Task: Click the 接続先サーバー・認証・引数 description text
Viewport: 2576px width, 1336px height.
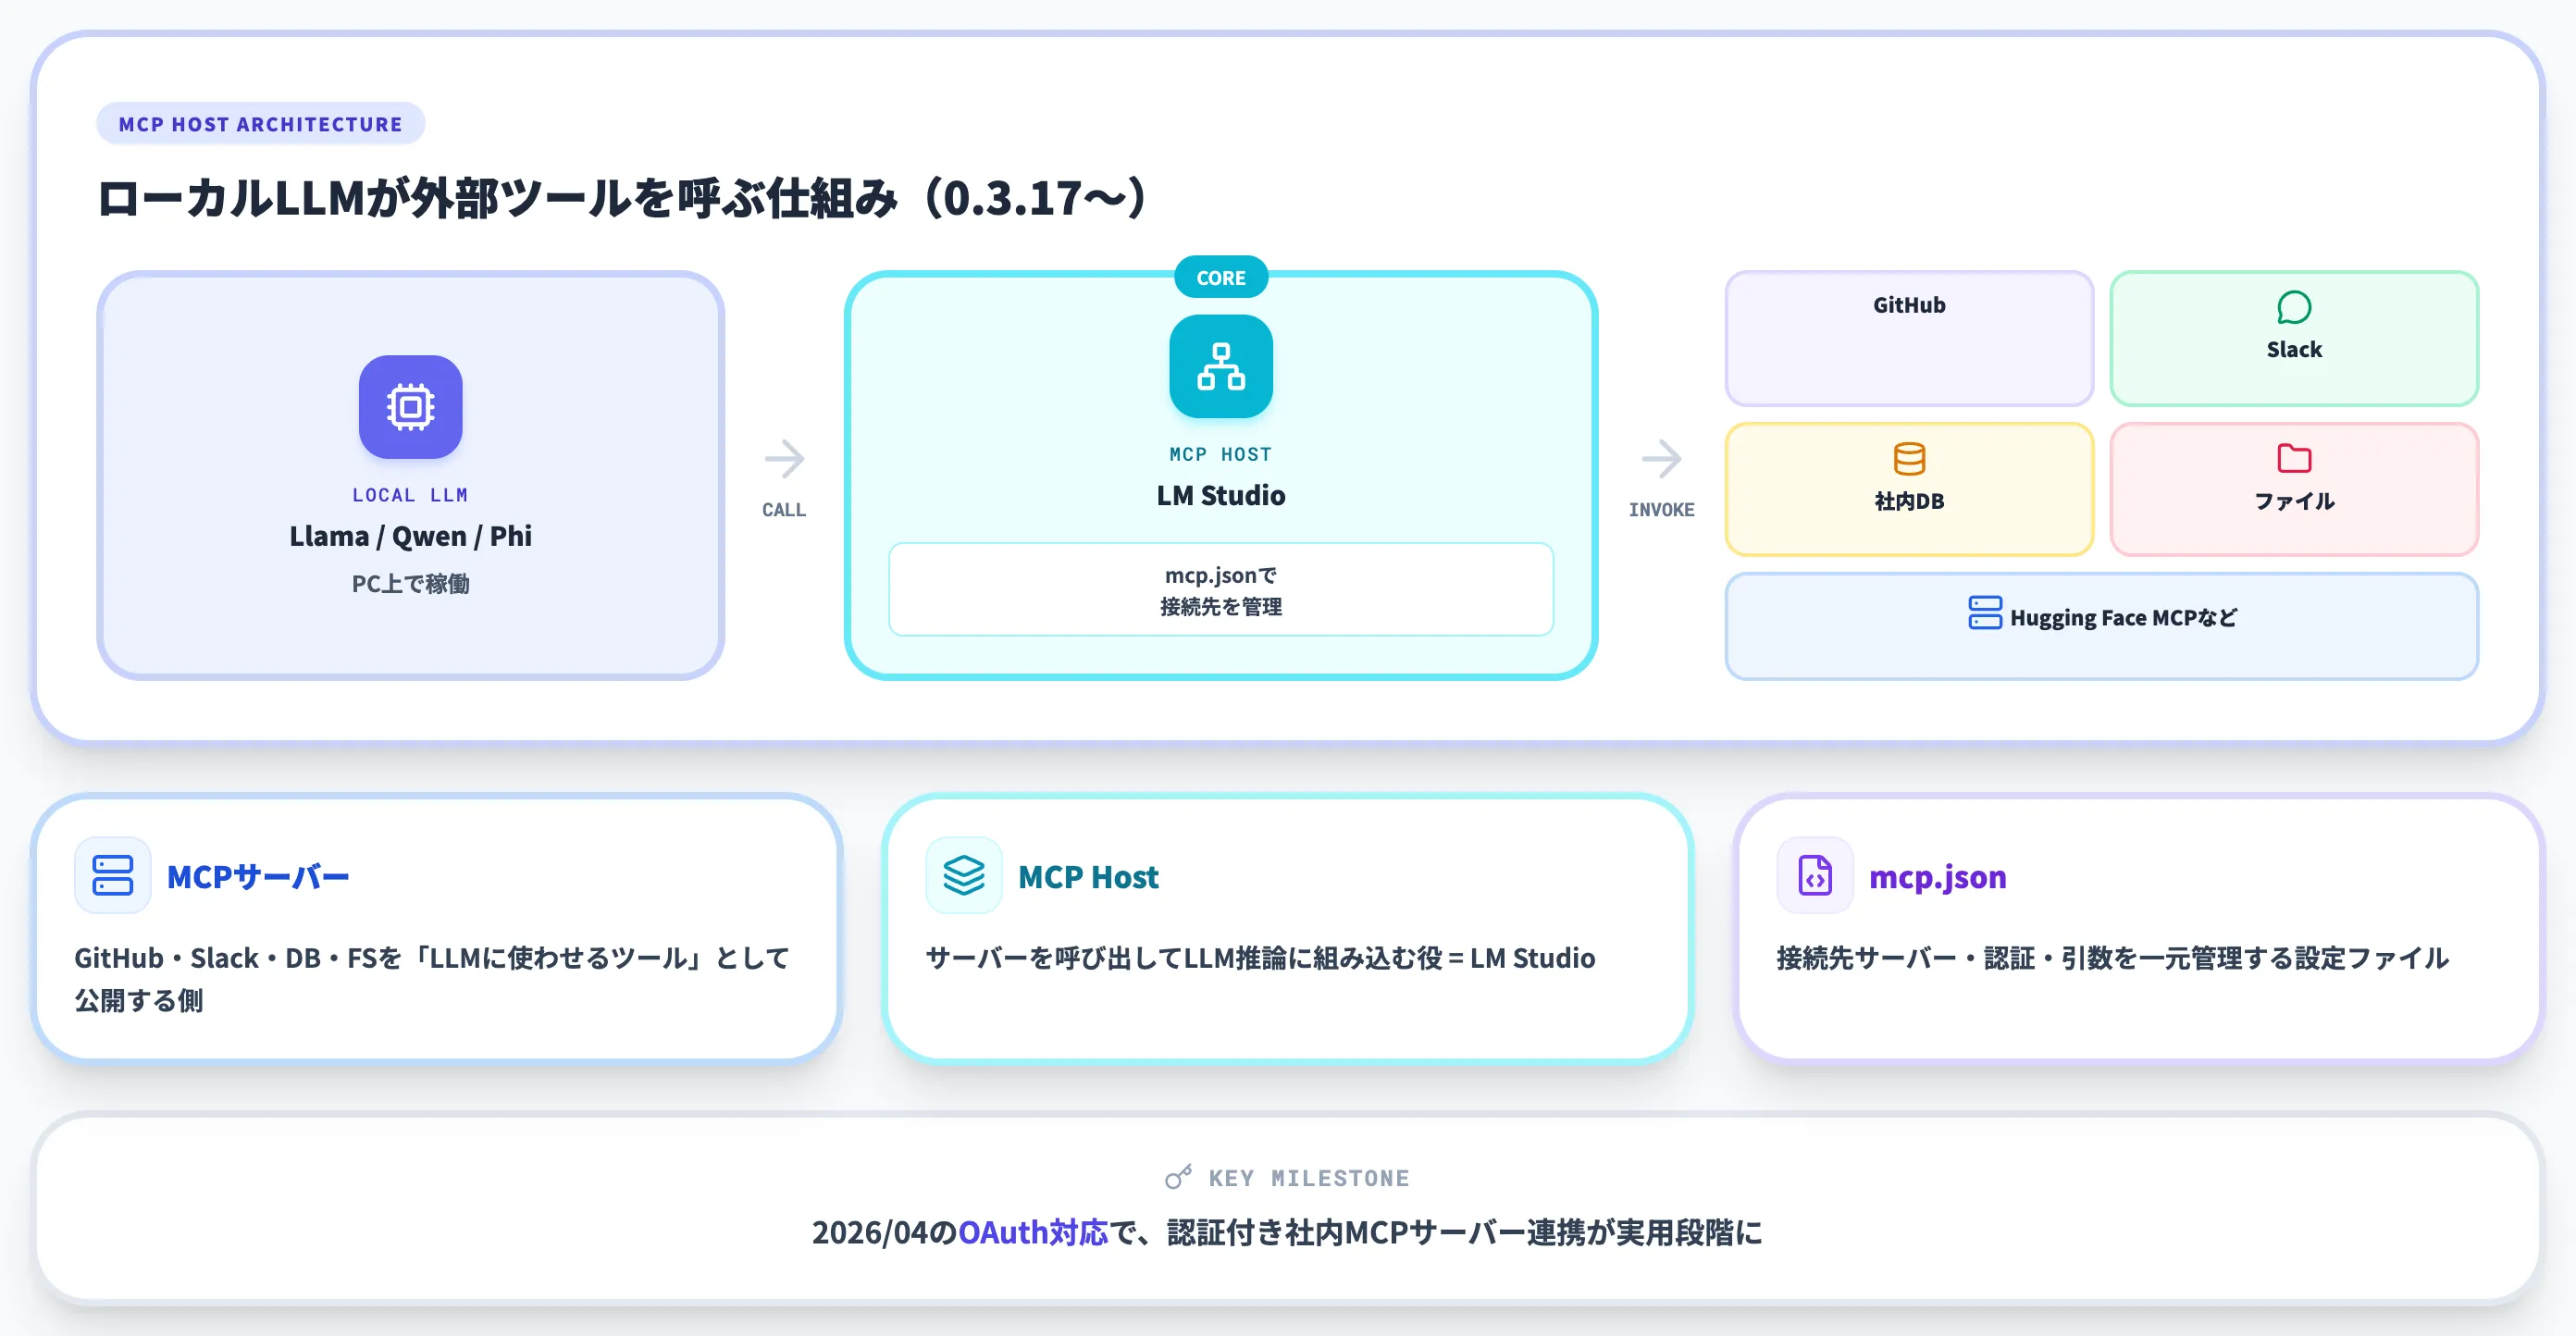Action: (x=2112, y=958)
